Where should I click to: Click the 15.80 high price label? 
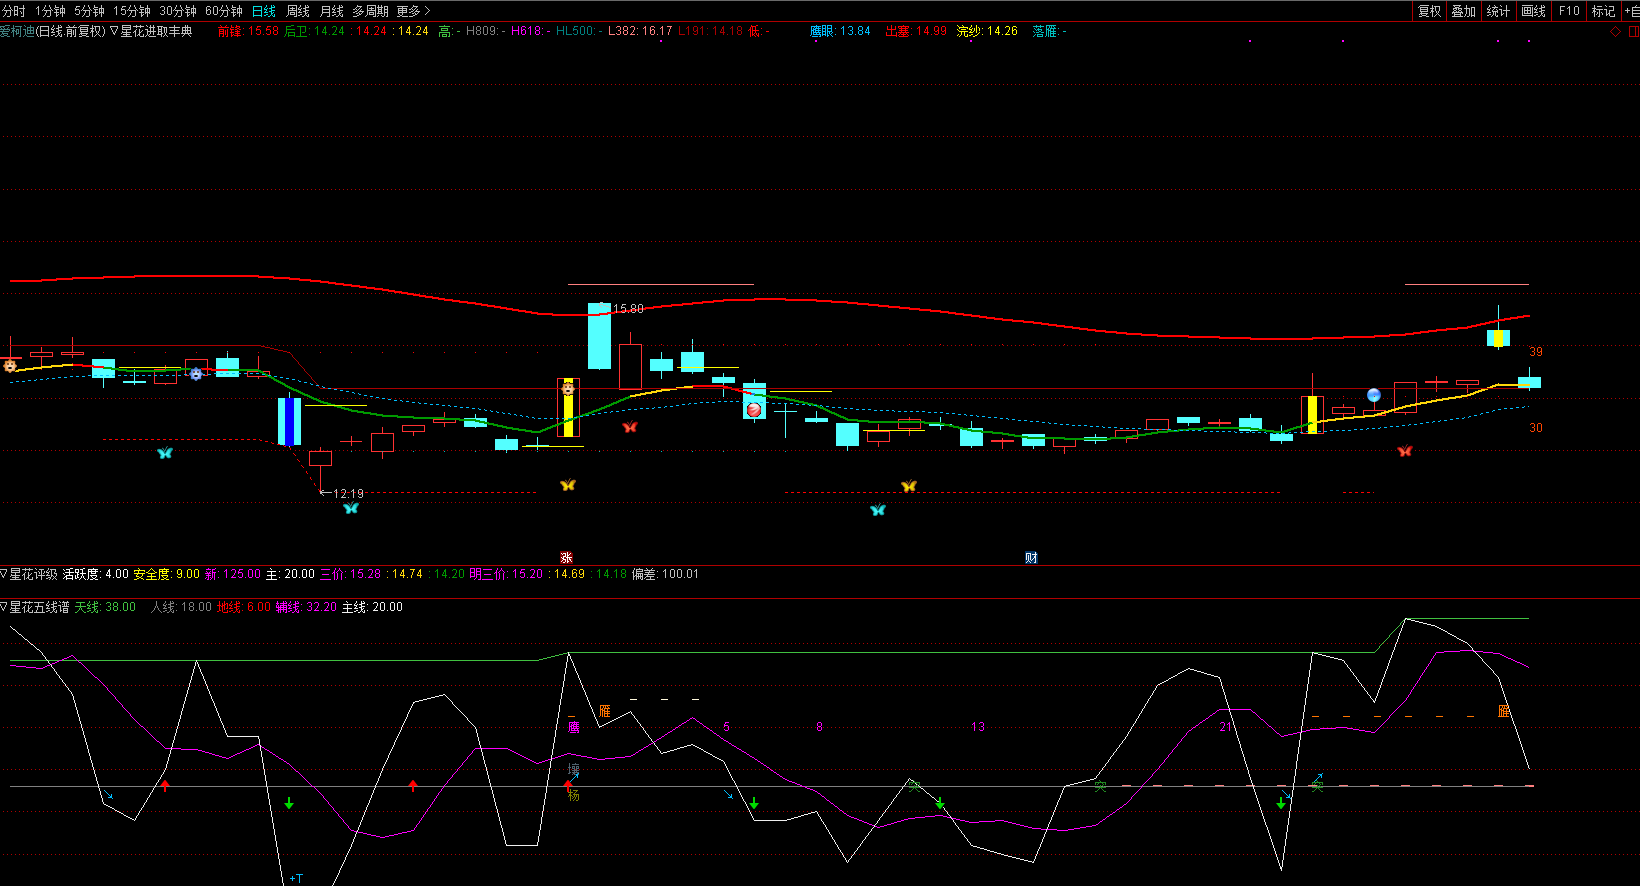click(628, 309)
